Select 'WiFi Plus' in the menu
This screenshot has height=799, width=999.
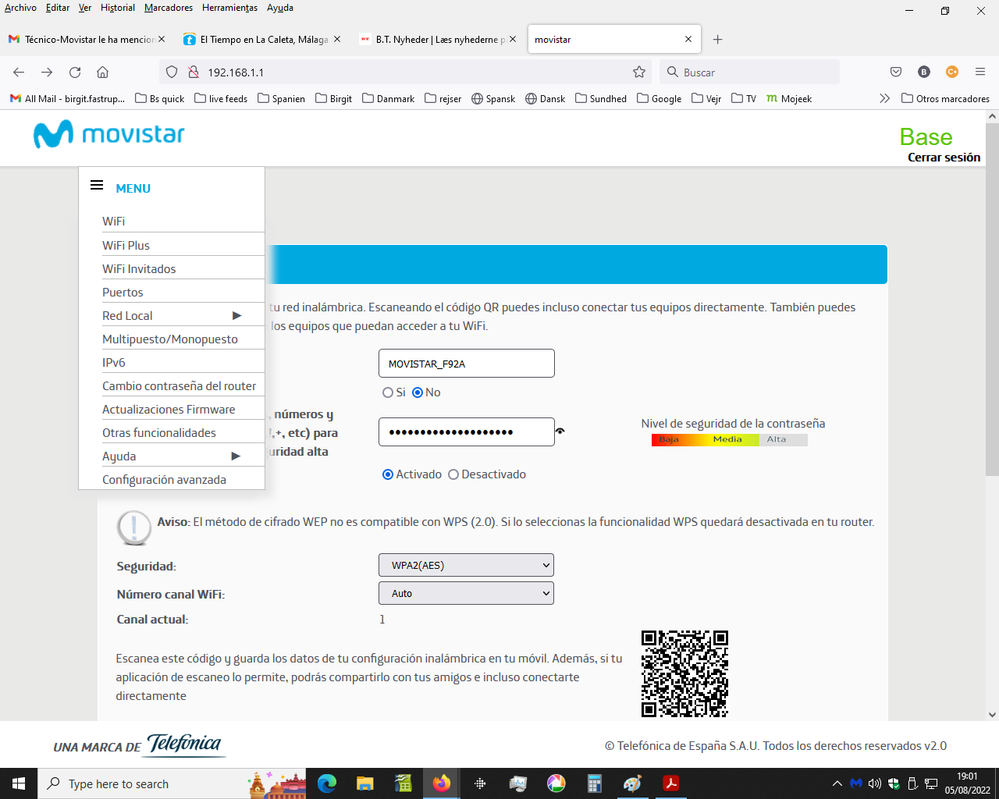click(x=126, y=245)
